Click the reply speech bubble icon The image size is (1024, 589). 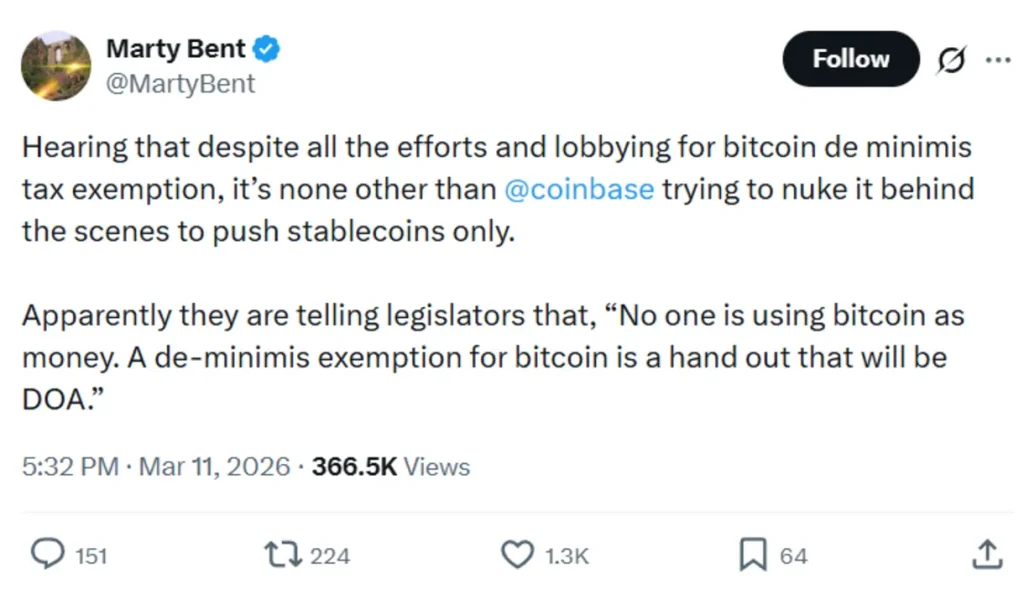[x=48, y=553]
